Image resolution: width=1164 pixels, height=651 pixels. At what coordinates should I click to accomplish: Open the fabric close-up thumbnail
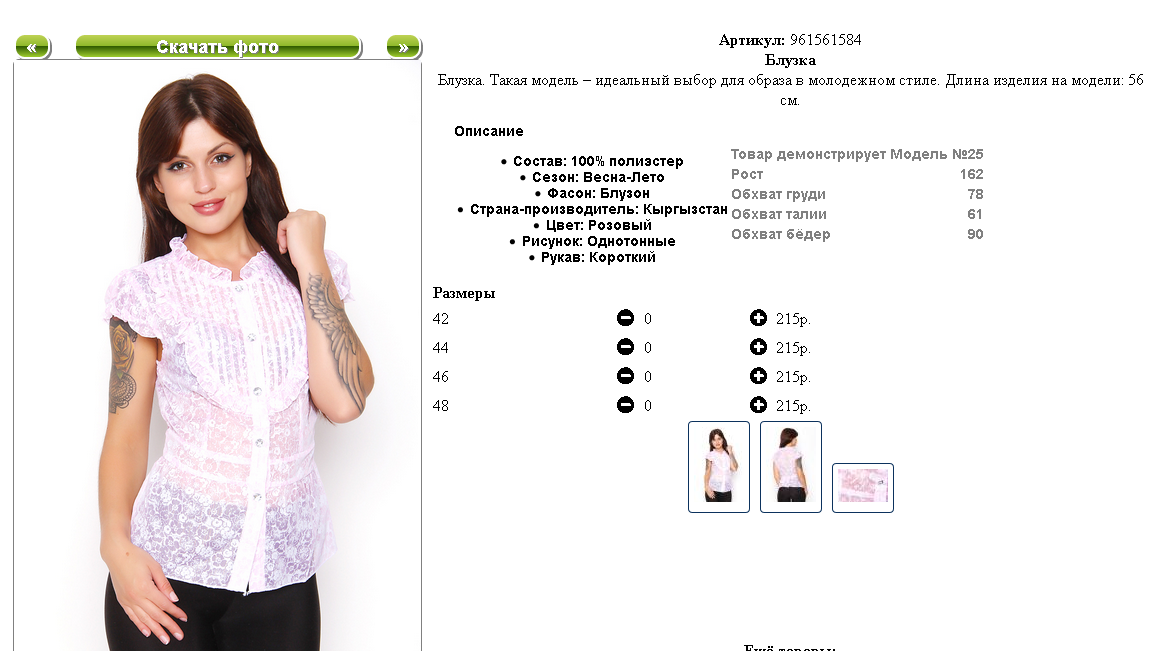click(x=863, y=488)
